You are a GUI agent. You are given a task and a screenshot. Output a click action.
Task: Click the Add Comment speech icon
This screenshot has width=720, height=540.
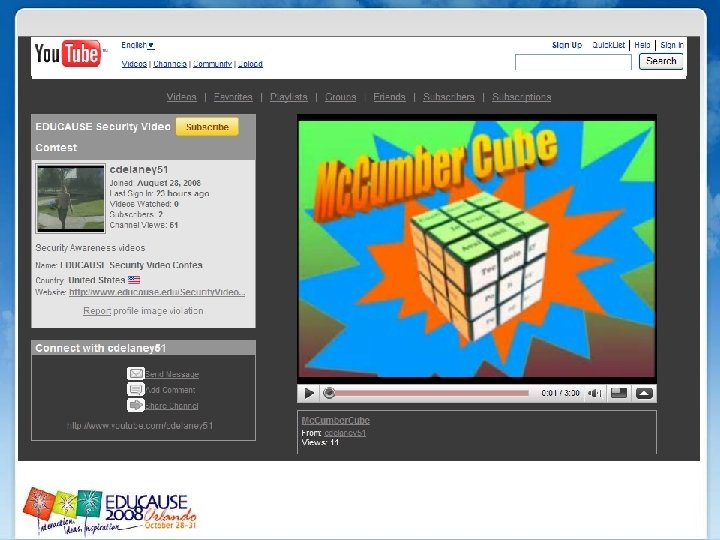pyautogui.click(x=135, y=389)
